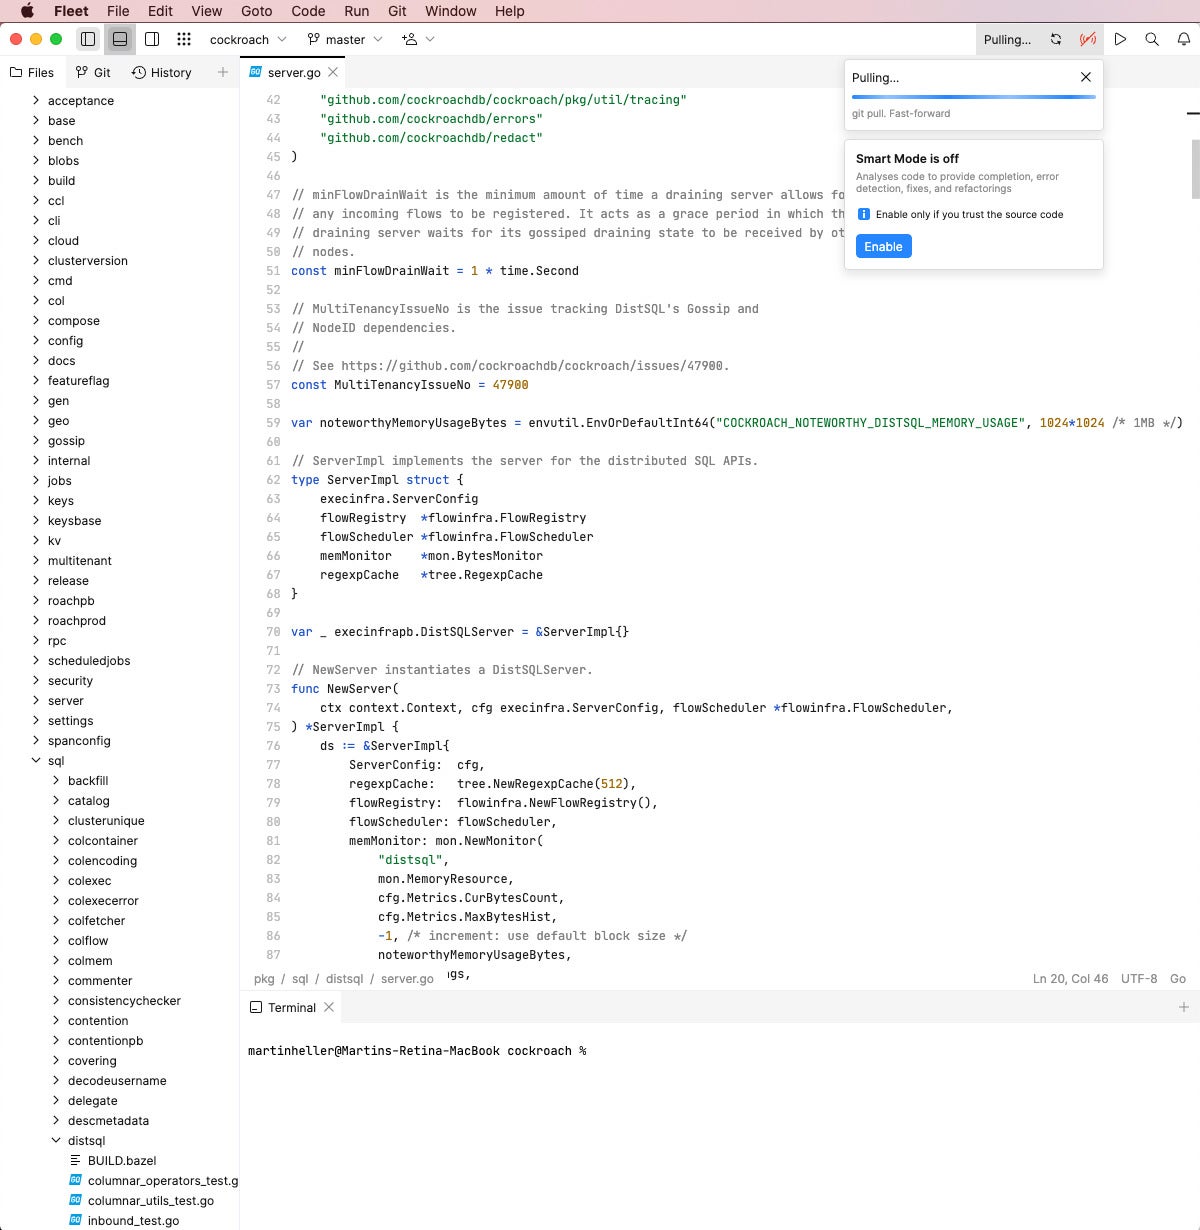
Task: Click the inbound_test.go Go file icon
Action: 75,1220
